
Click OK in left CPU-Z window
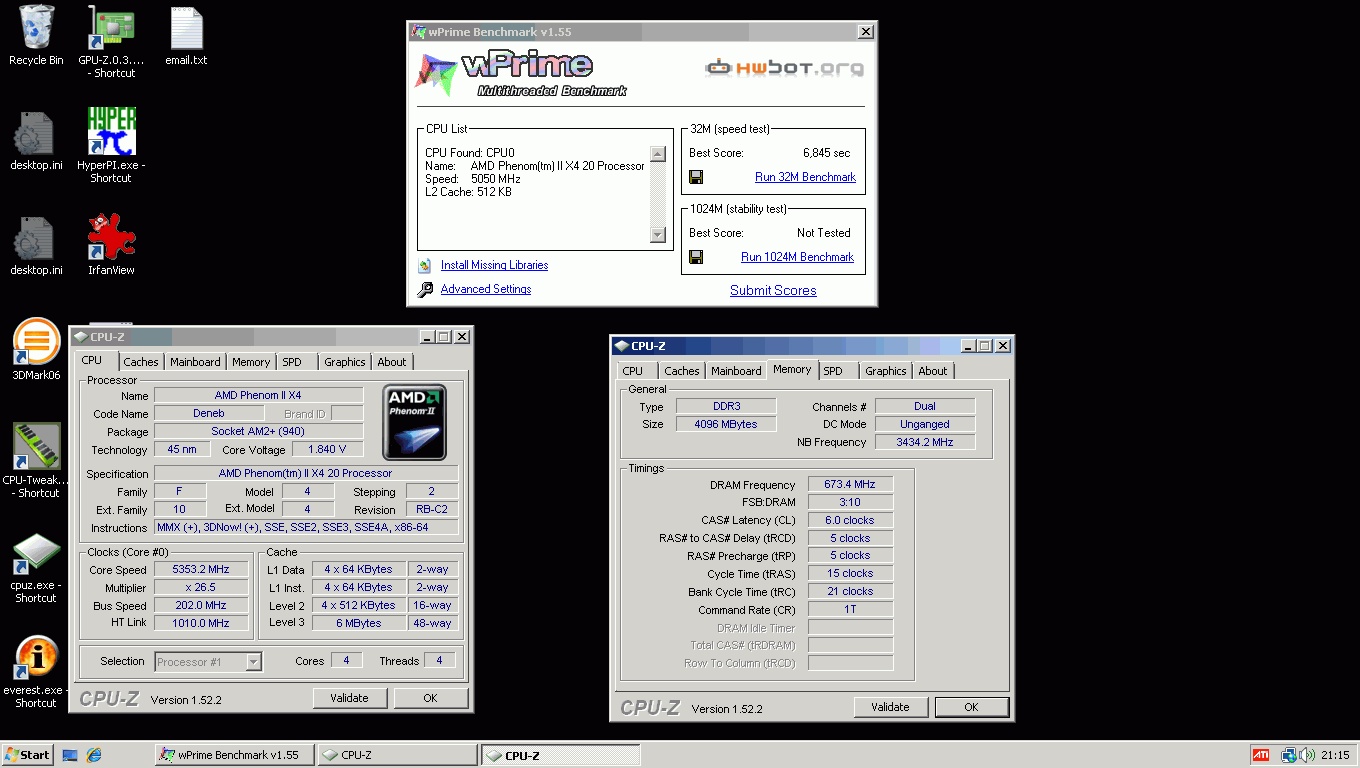[430, 698]
